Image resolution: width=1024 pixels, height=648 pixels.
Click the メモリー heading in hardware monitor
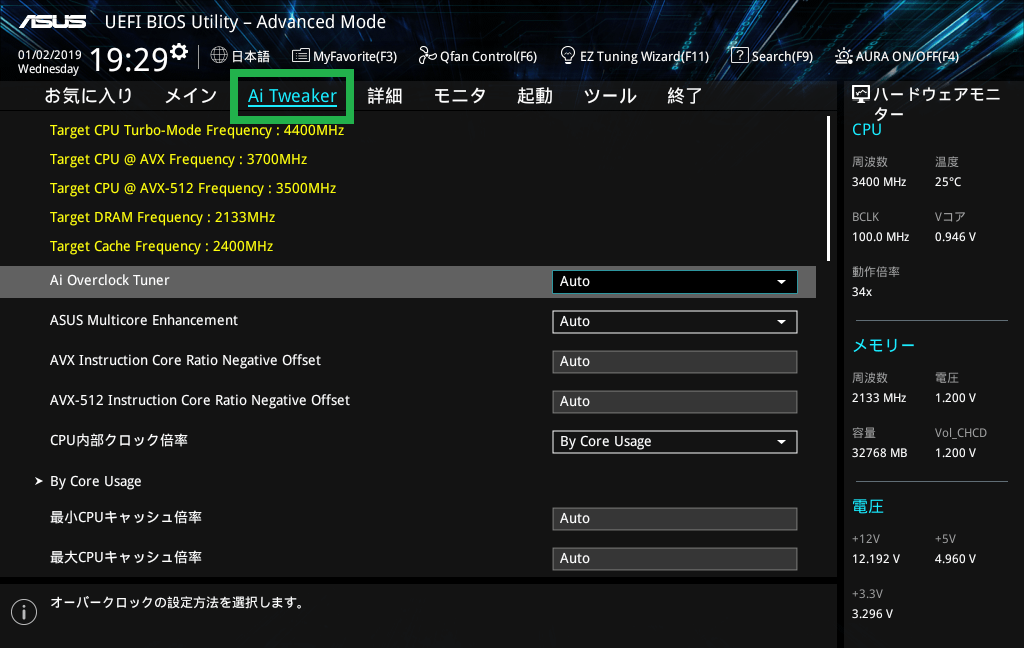click(883, 345)
